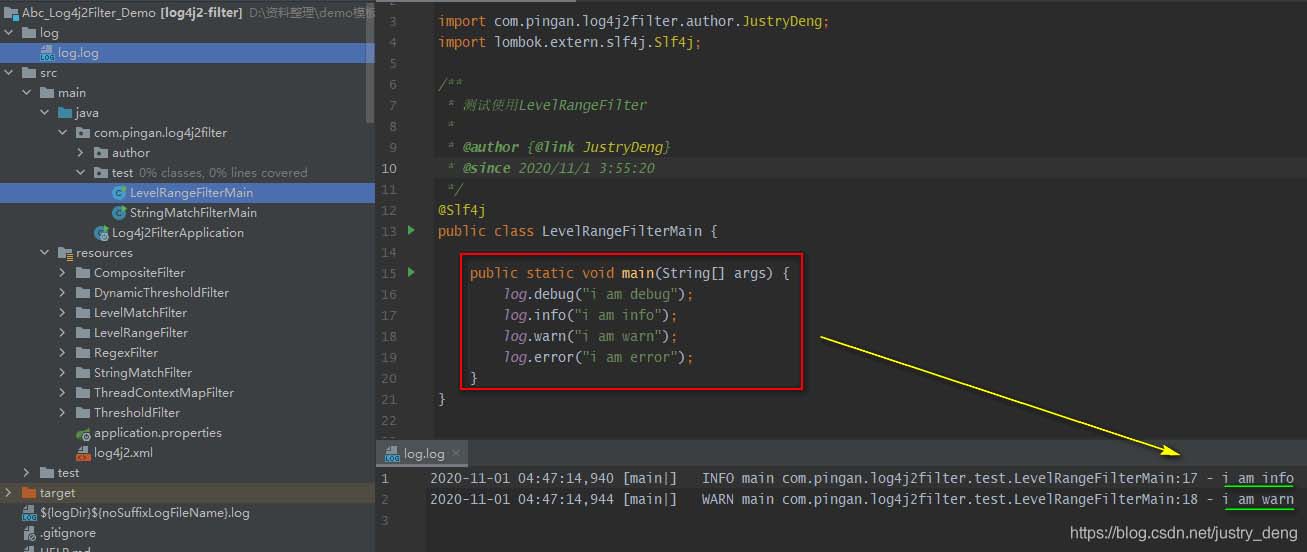Expand the target folder node

10,493
